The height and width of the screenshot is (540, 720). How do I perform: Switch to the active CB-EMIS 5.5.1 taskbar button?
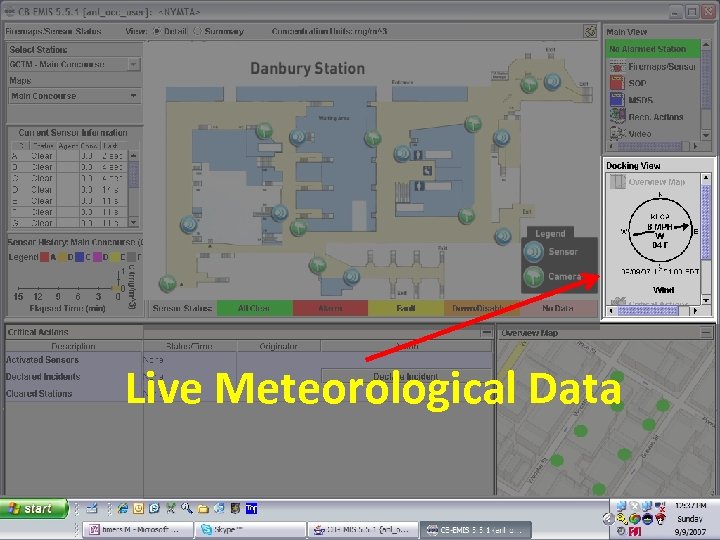click(x=476, y=530)
